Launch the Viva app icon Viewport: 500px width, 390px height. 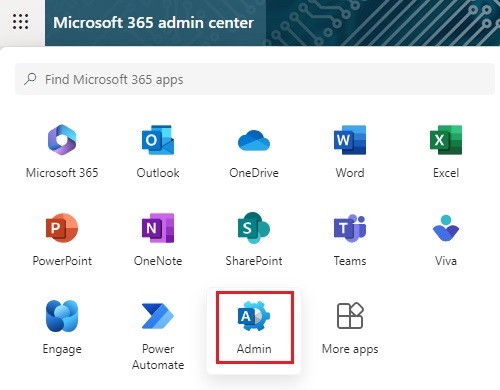[446, 228]
